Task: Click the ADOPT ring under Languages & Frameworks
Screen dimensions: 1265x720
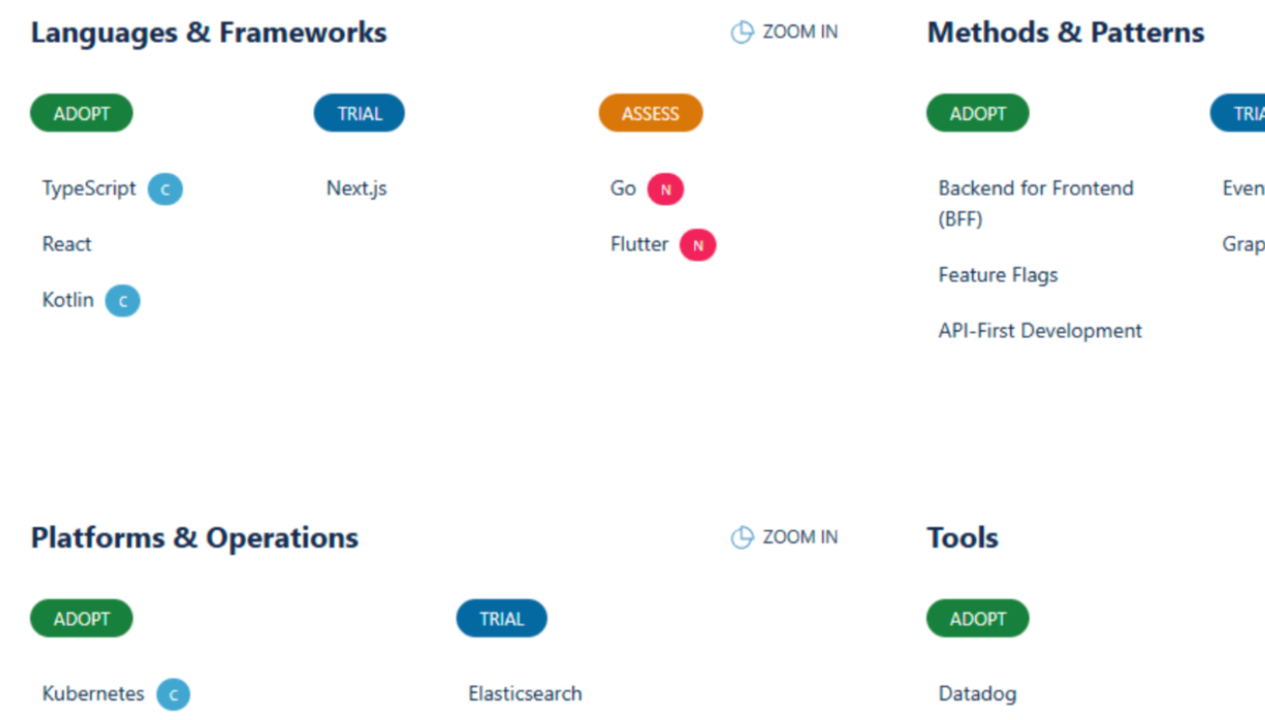Action: point(81,113)
